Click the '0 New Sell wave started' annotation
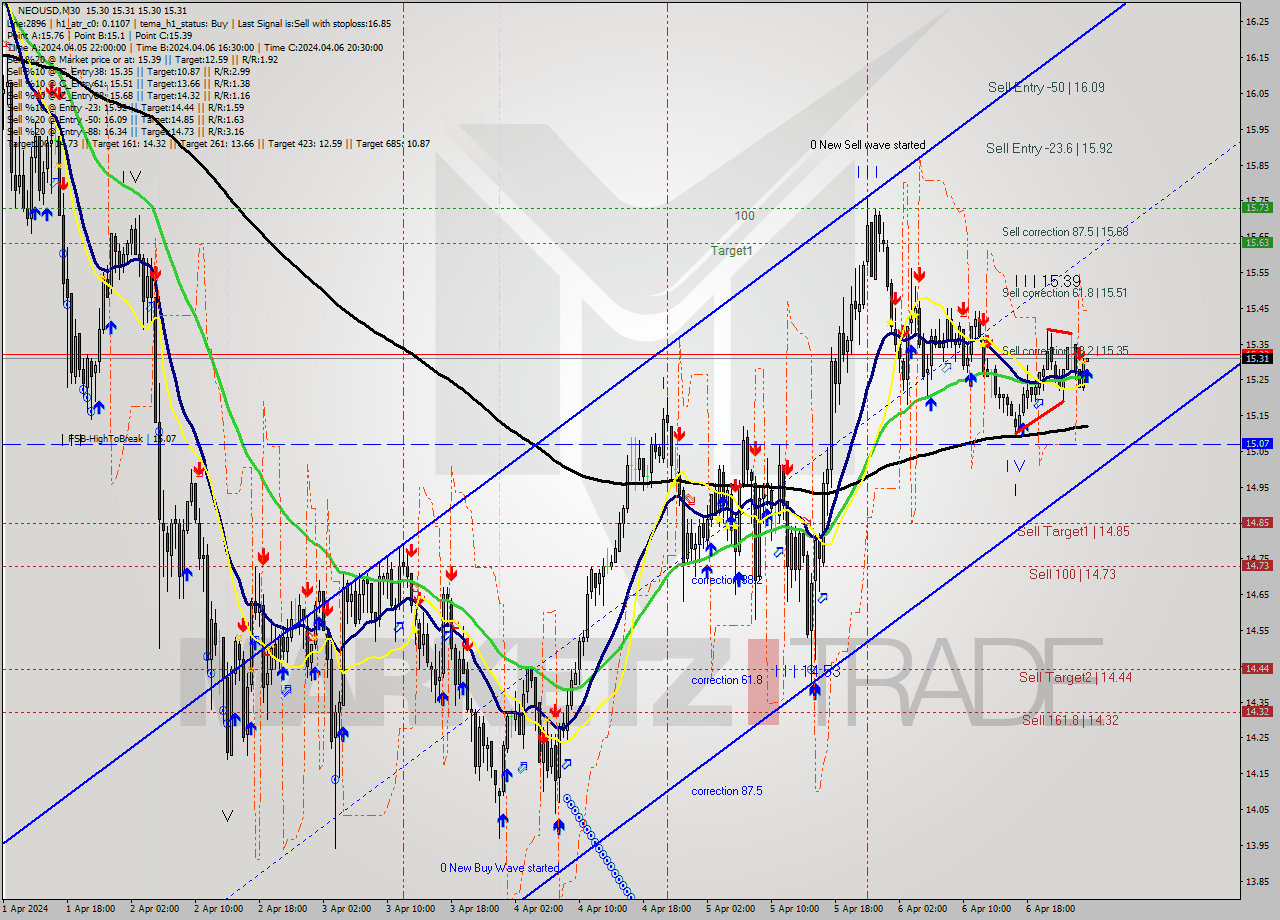The width and height of the screenshot is (1280, 920). coord(868,145)
